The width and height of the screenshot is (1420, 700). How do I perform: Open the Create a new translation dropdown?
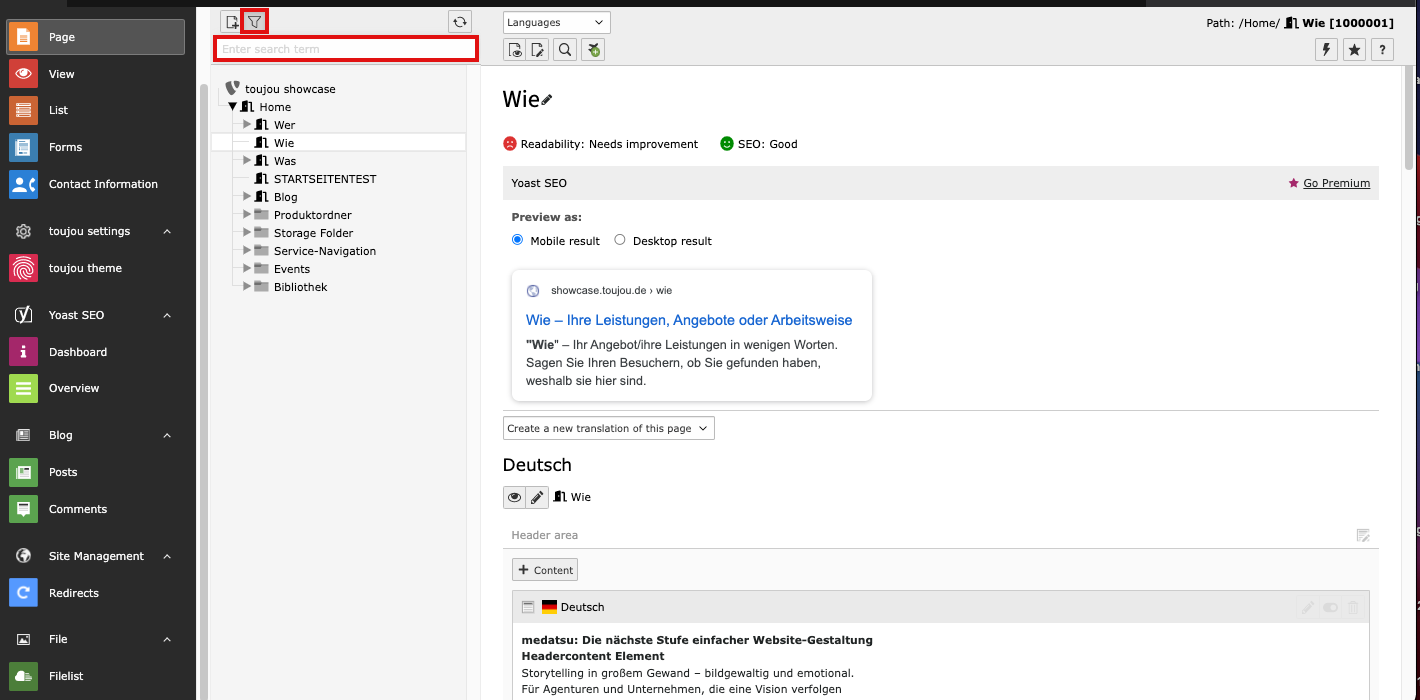pos(608,428)
